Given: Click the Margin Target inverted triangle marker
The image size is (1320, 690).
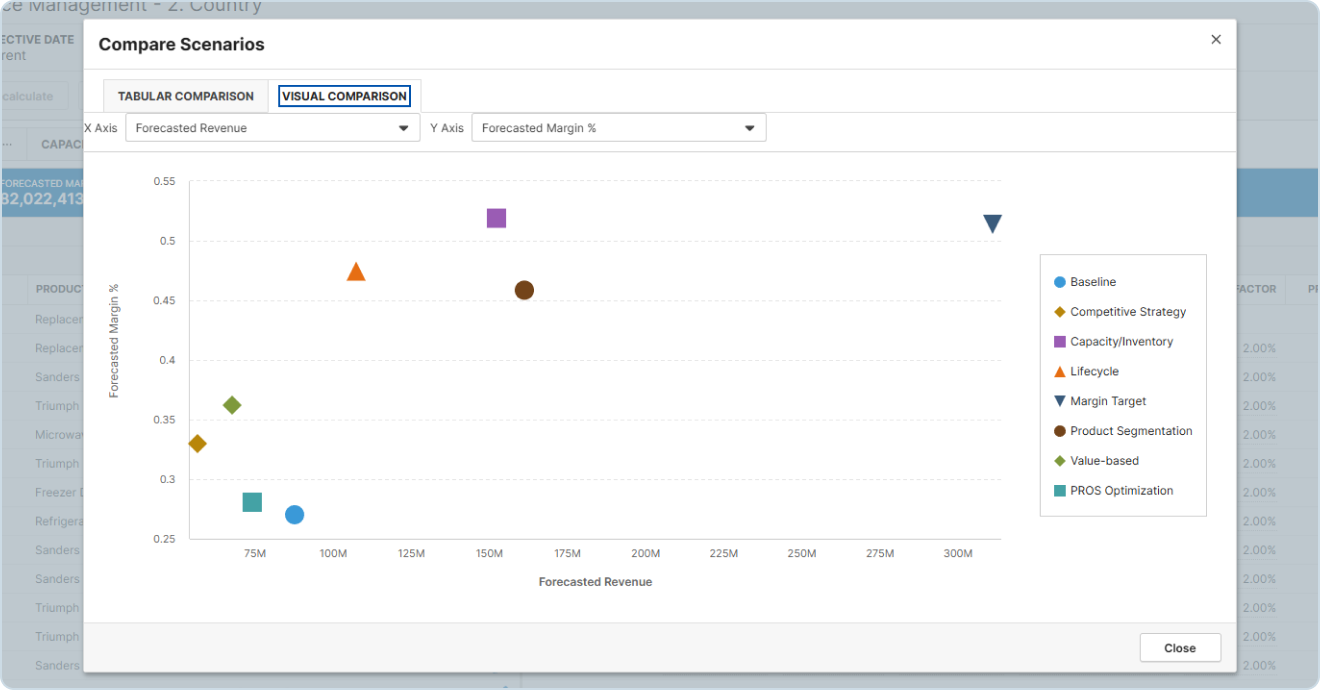Looking at the screenshot, I should pos(992,224).
